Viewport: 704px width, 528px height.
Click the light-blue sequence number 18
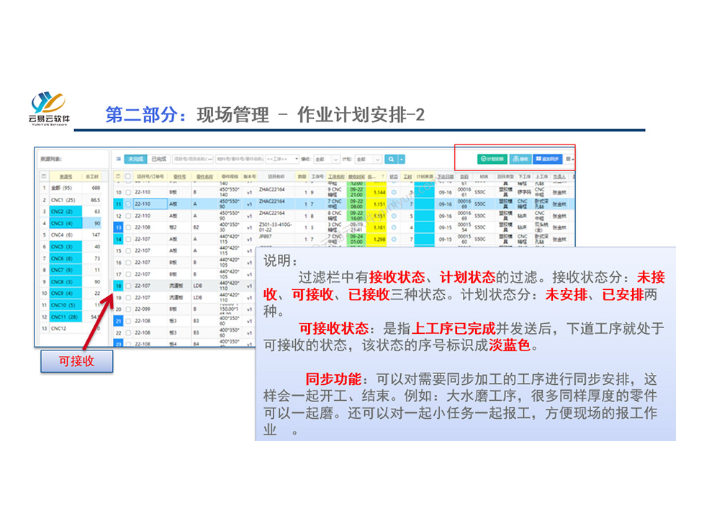pos(118,286)
